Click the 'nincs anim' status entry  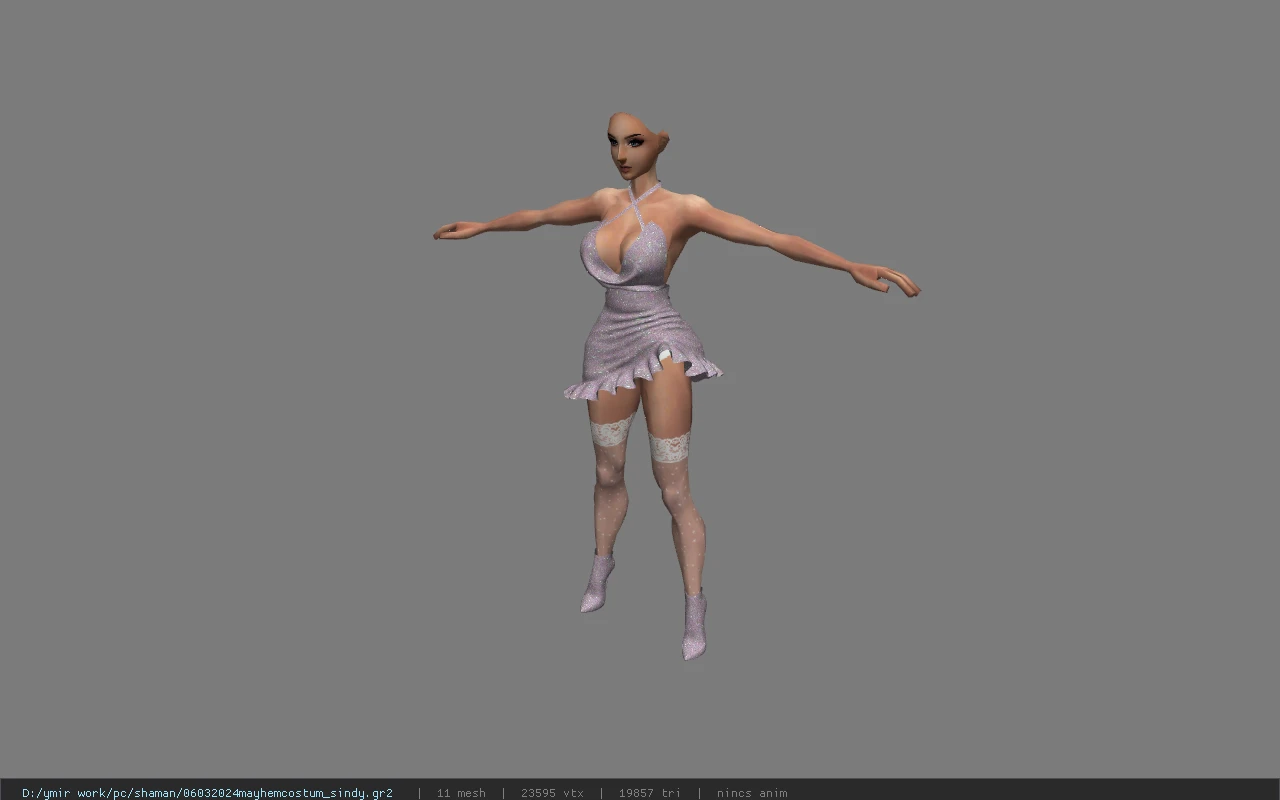tap(752, 793)
